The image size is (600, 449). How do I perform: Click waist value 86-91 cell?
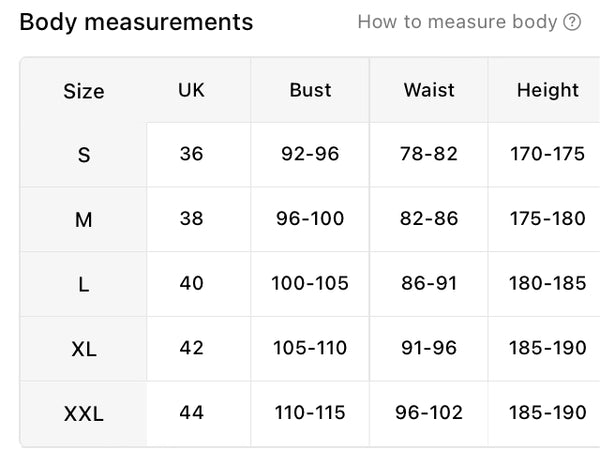click(x=429, y=283)
